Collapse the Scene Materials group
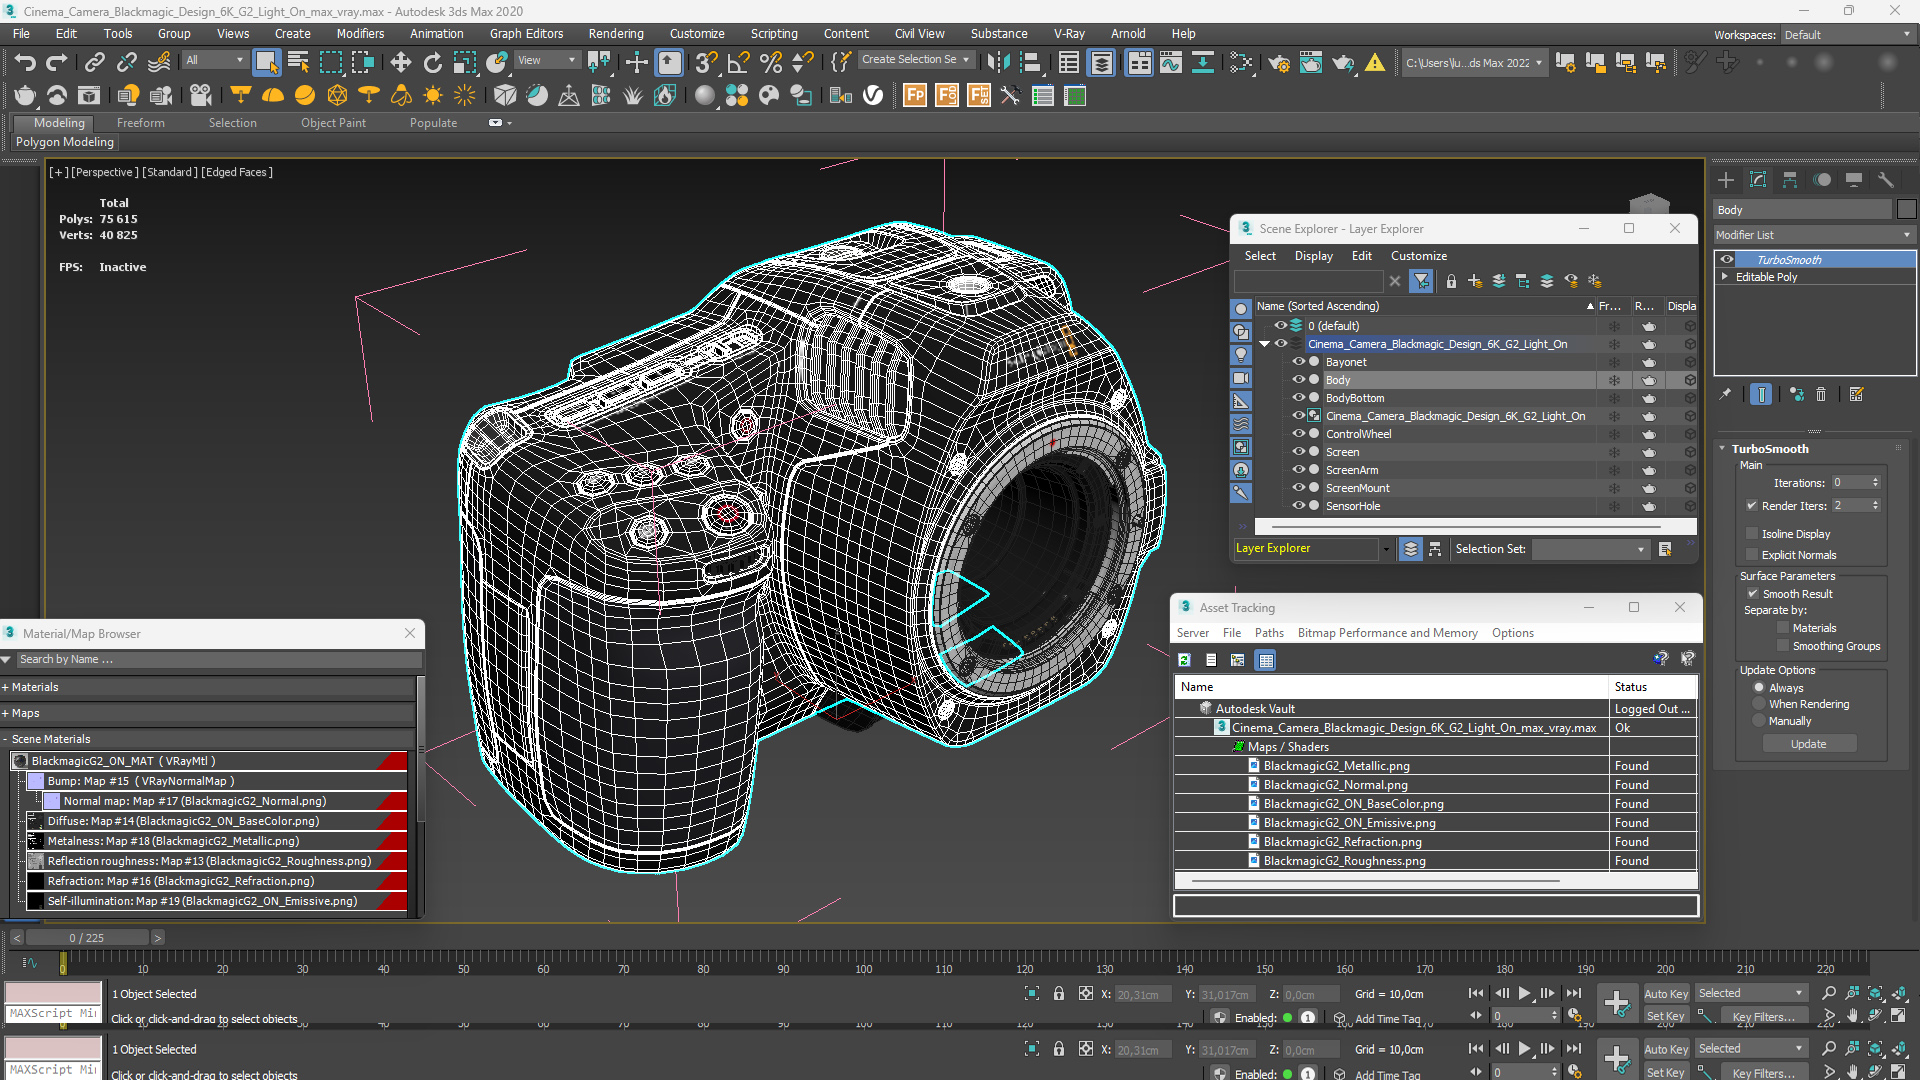1920x1080 pixels. click(x=6, y=740)
